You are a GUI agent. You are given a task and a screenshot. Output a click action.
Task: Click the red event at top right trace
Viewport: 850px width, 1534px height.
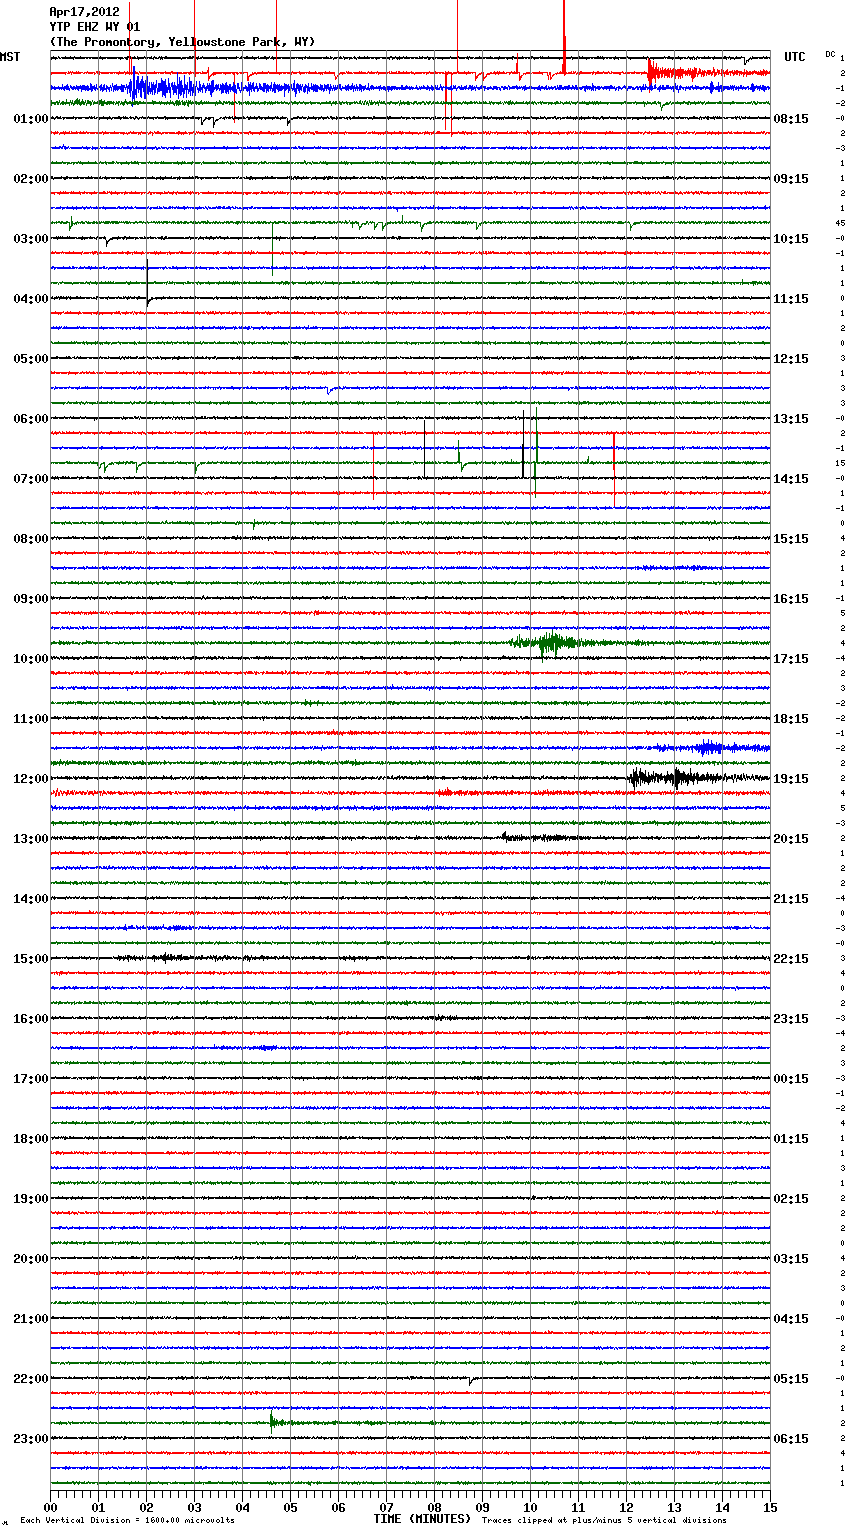point(690,72)
